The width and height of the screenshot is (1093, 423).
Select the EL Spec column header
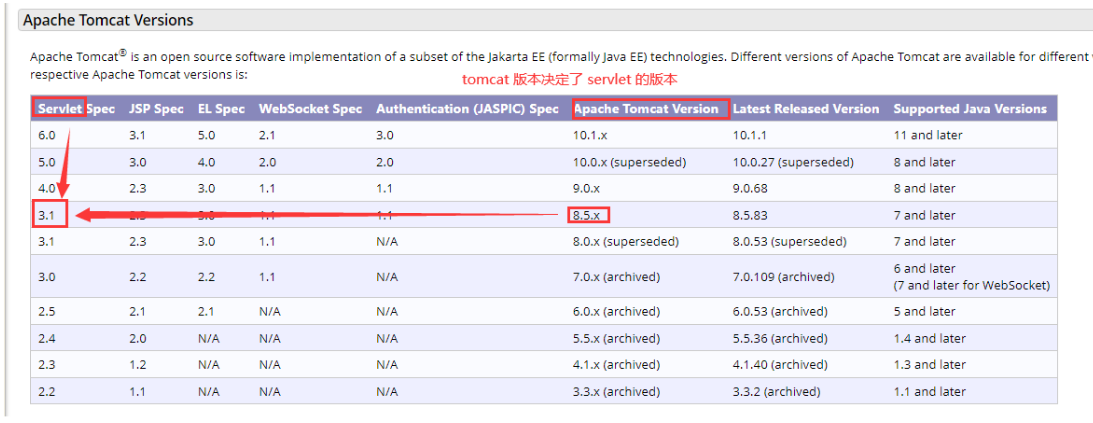point(221,109)
